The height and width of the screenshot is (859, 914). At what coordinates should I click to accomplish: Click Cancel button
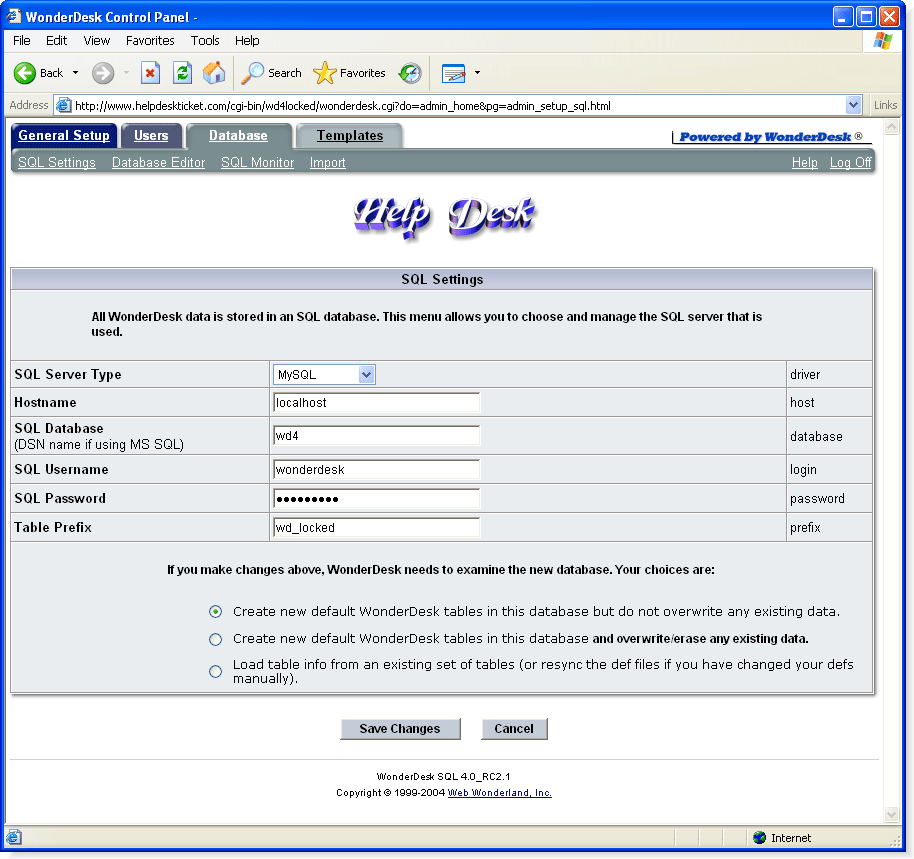(x=514, y=728)
